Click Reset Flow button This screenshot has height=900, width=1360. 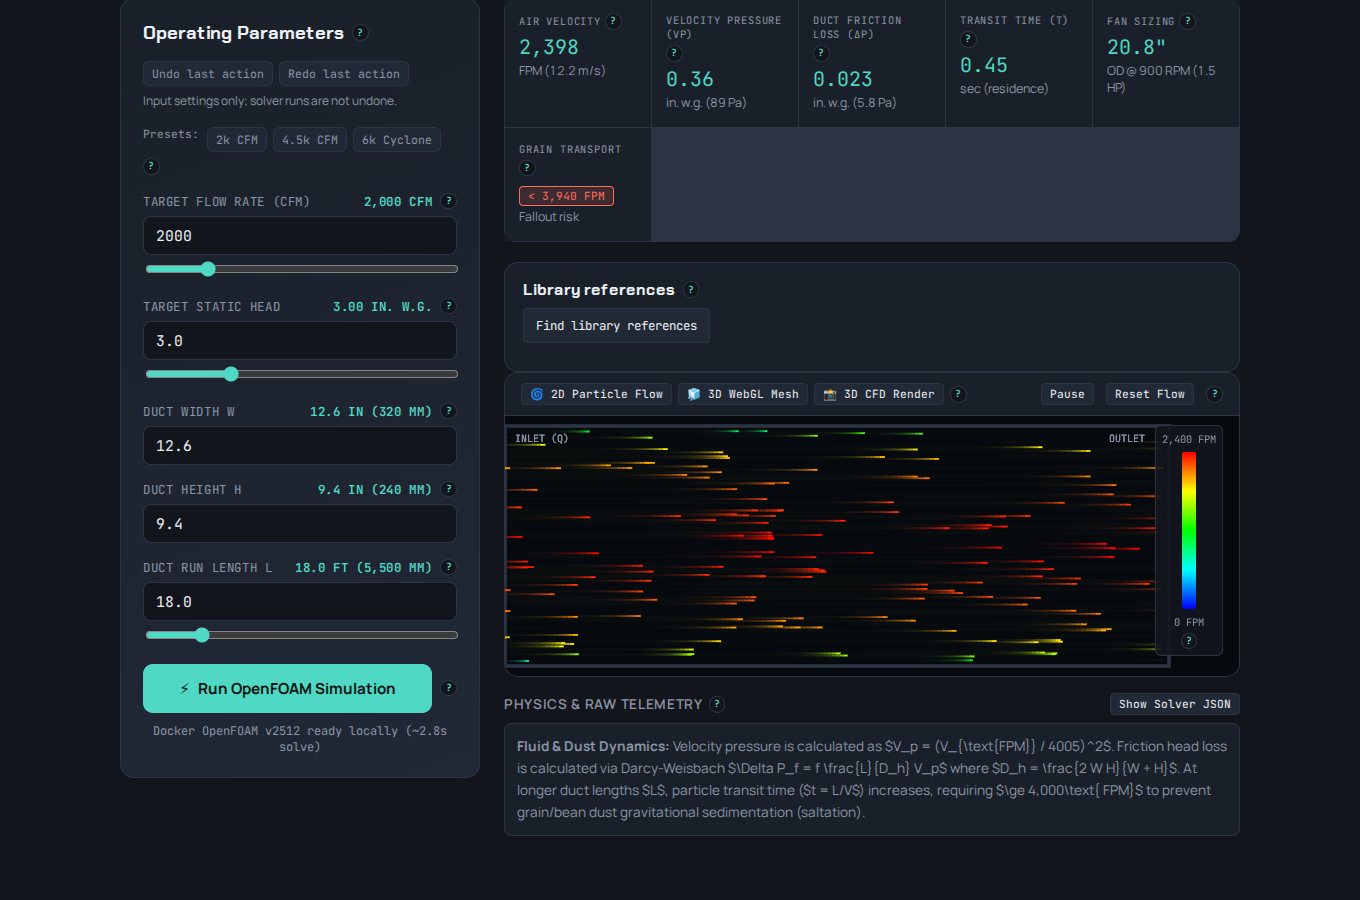pyautogui.click(x=1150, y=394)
